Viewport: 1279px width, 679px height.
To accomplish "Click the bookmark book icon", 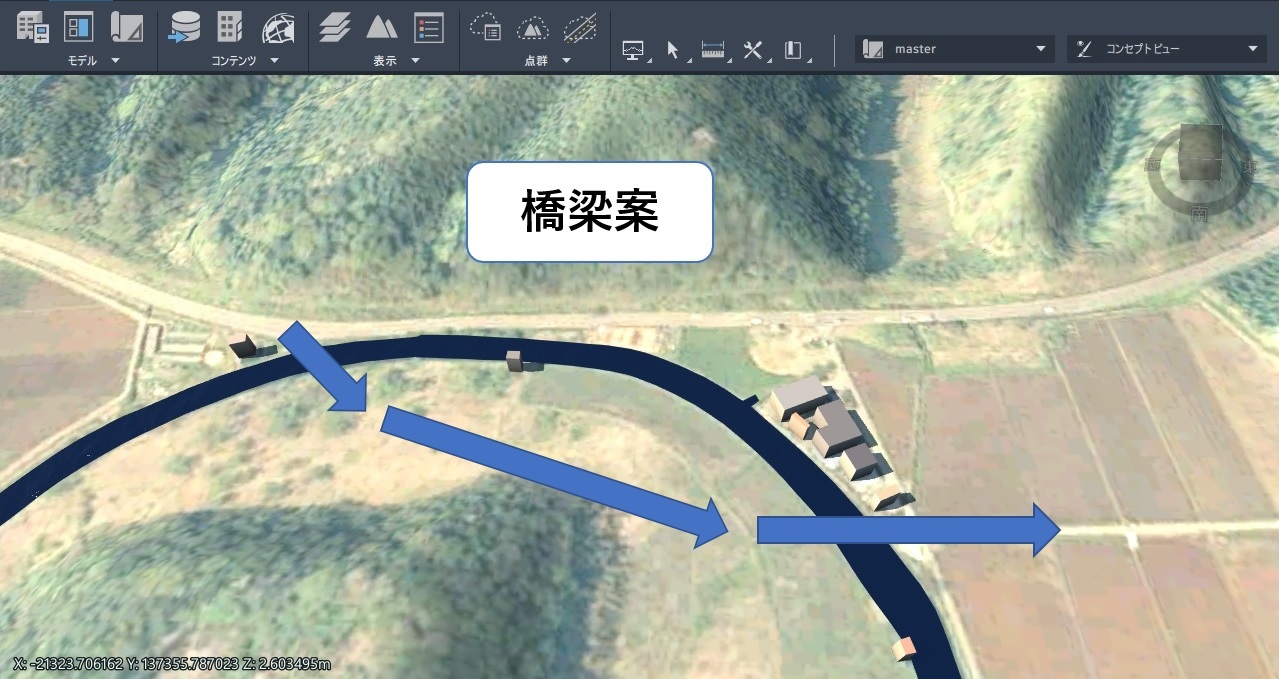I will tap(794, 50).
